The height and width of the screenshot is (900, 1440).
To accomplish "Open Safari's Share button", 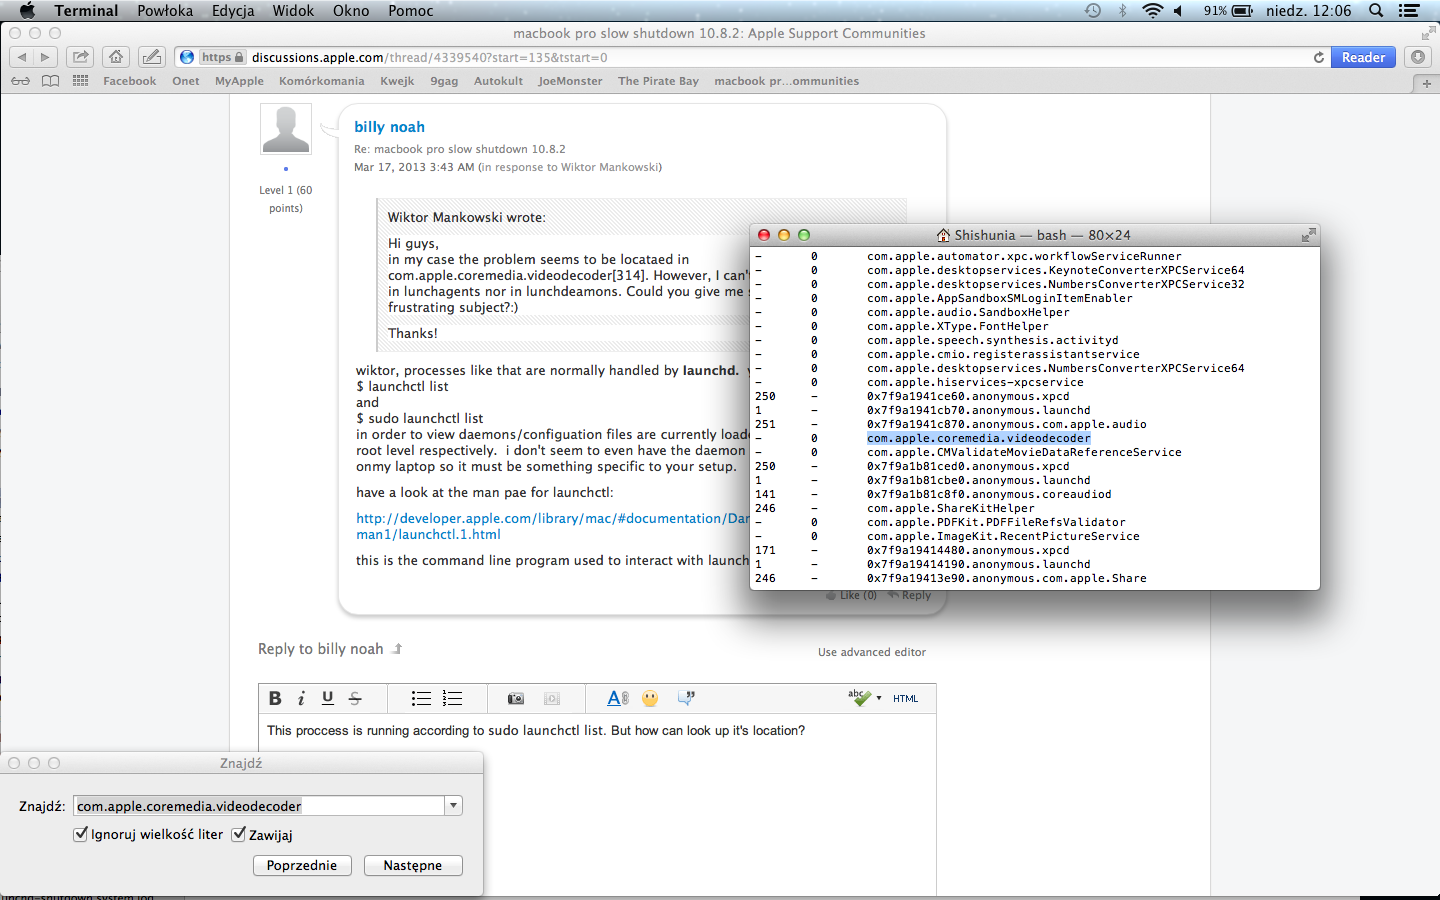I will click(81, 57).
